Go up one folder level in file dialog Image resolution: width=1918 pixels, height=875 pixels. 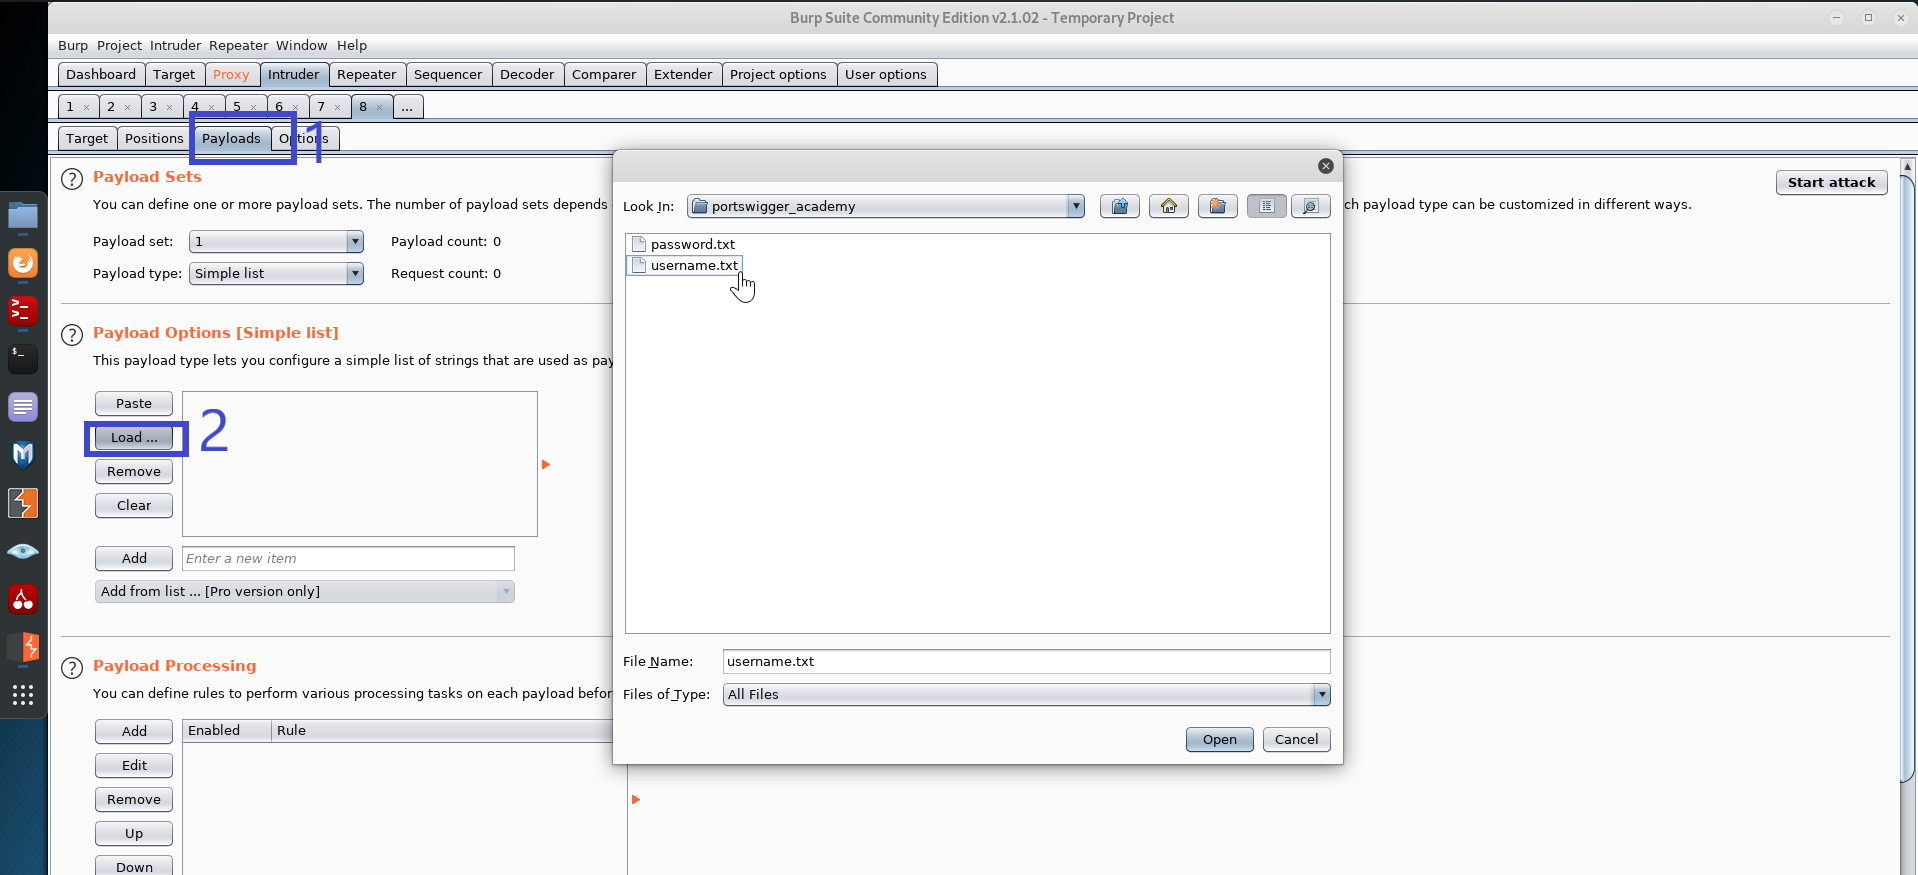click(1120, 206)
